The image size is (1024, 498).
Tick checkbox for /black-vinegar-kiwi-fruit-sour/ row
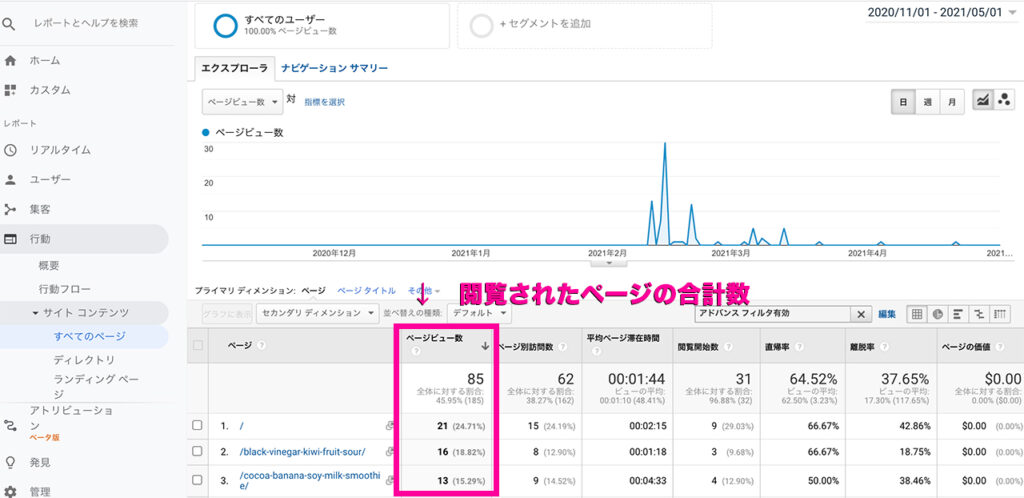(198, 452)
